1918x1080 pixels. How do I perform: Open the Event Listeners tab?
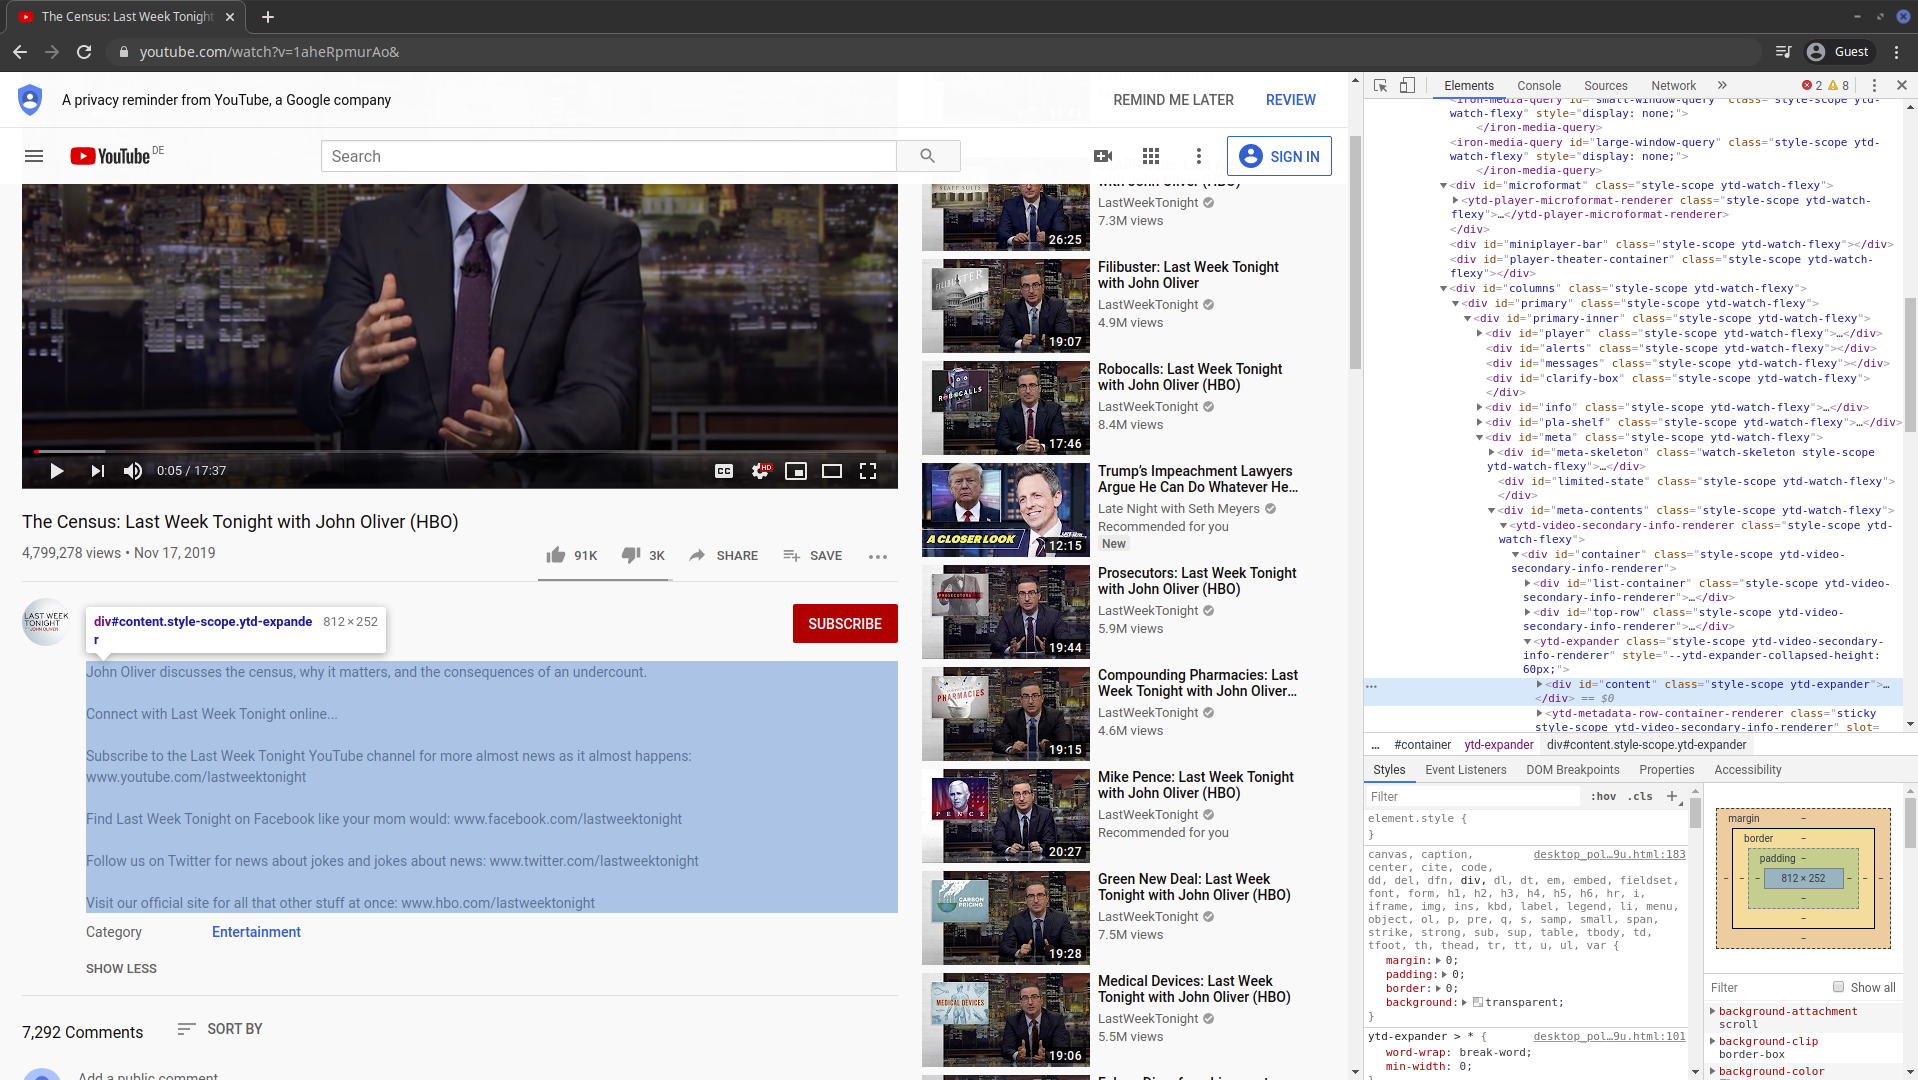point(1465,770)
